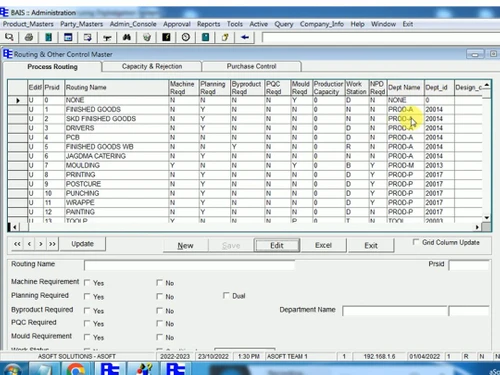Viewport: 500px width, 375px height.
Task: Select the SKD FINISHED GOODS routing row
Action: [x=245, y=119]
